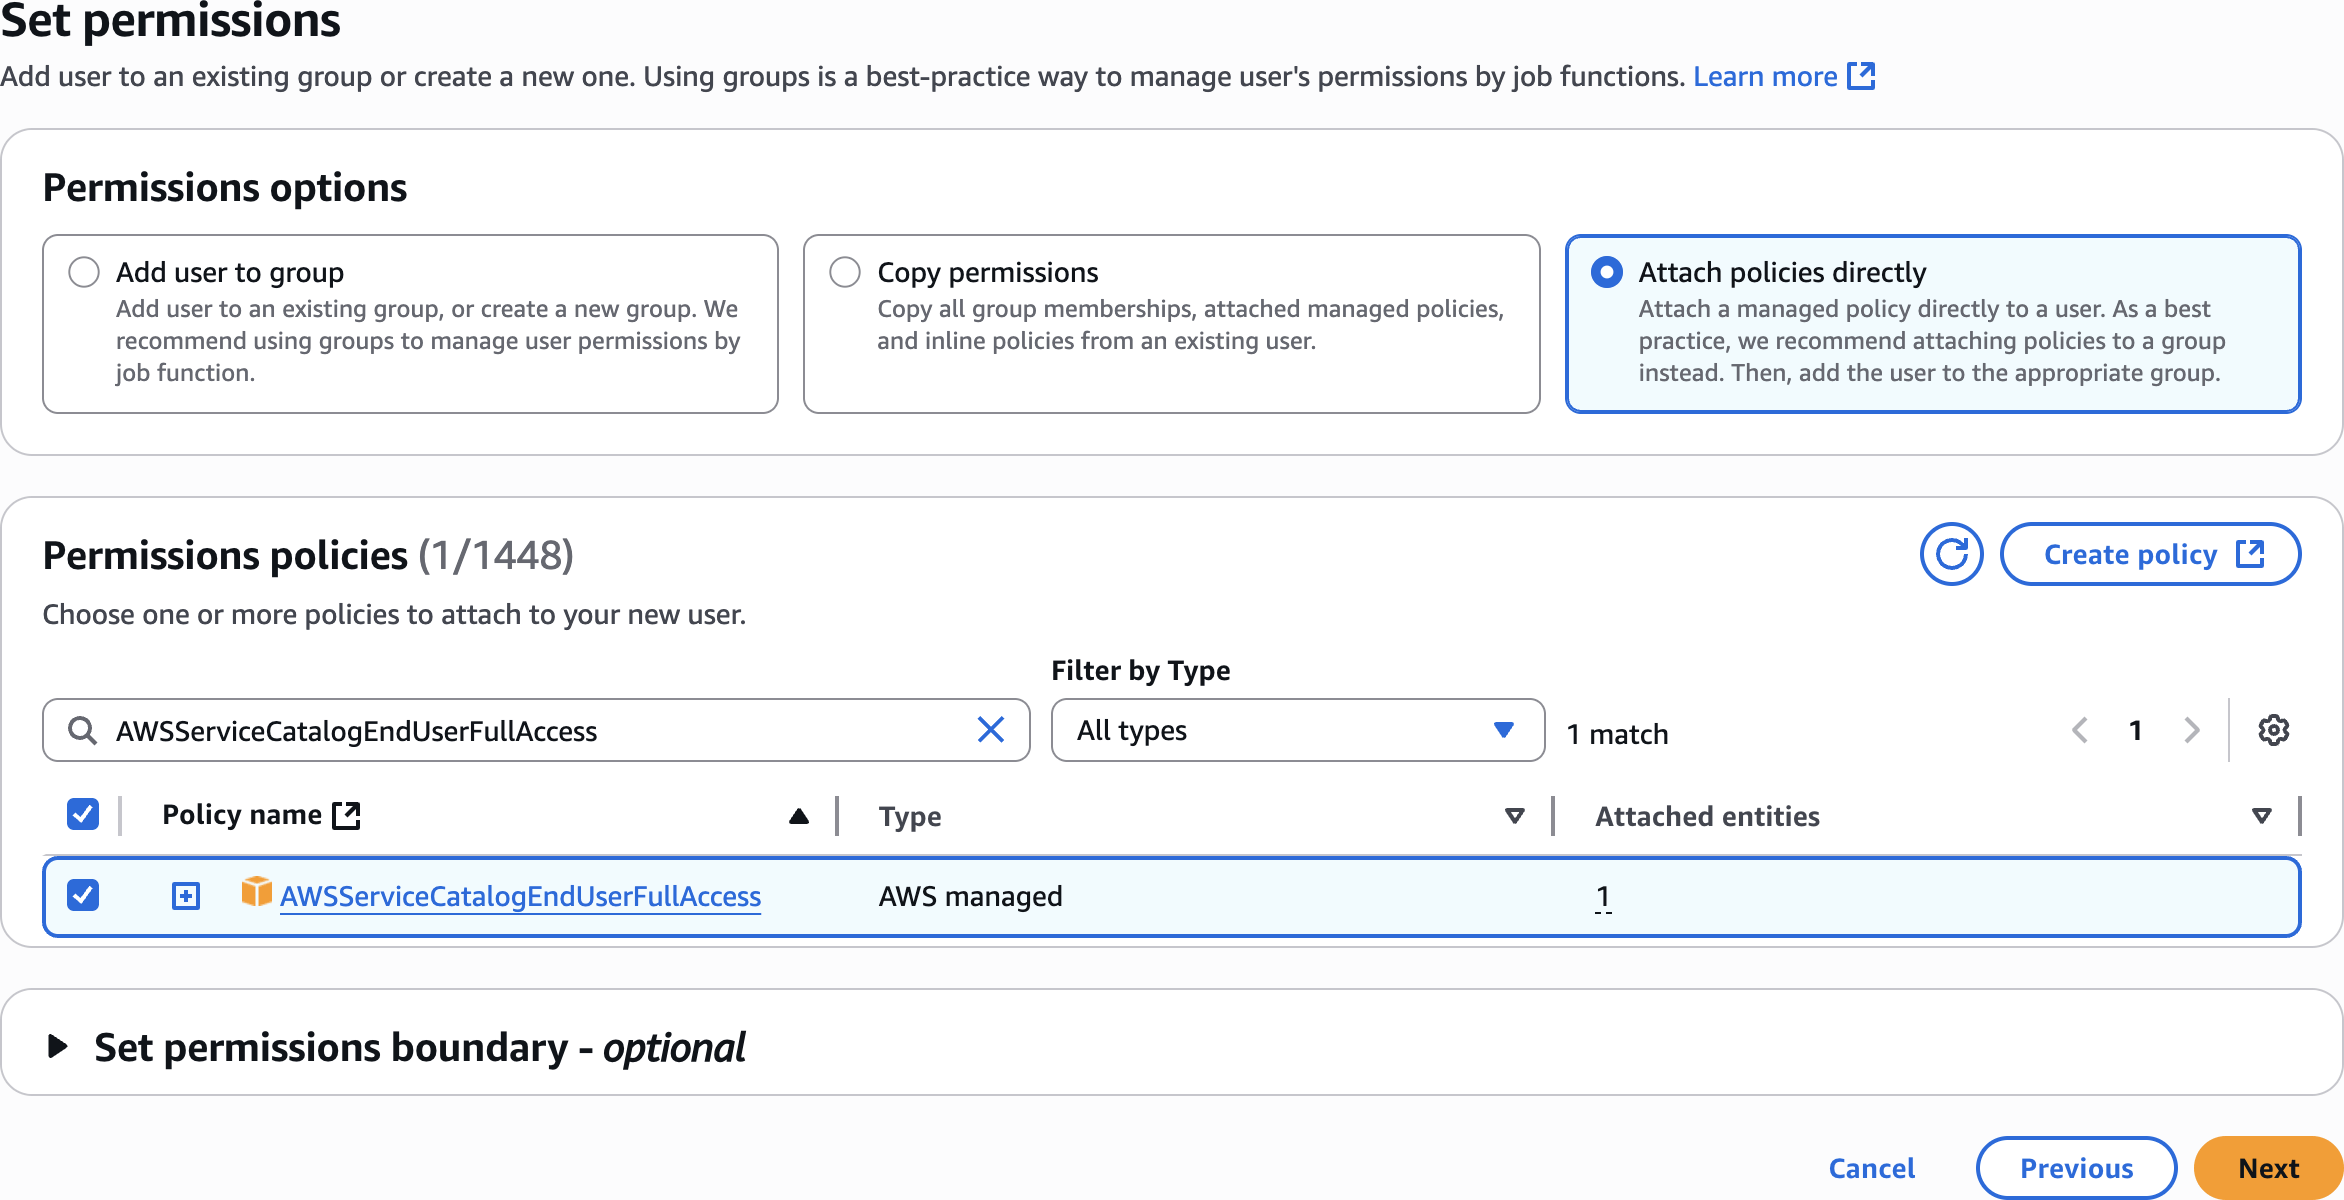Expand Set permissions boundary section
This screenshot has width=2344, height=1200.
(58, 1047)
